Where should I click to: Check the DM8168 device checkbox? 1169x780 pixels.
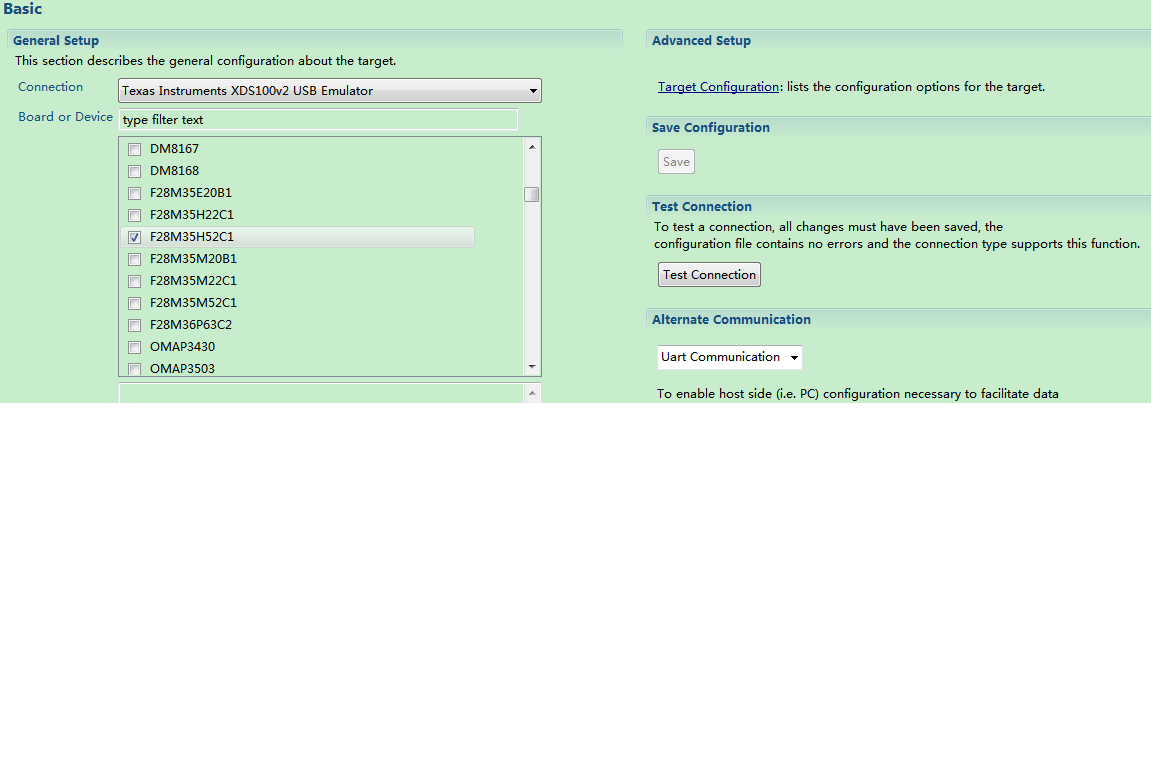coord(134,171)
